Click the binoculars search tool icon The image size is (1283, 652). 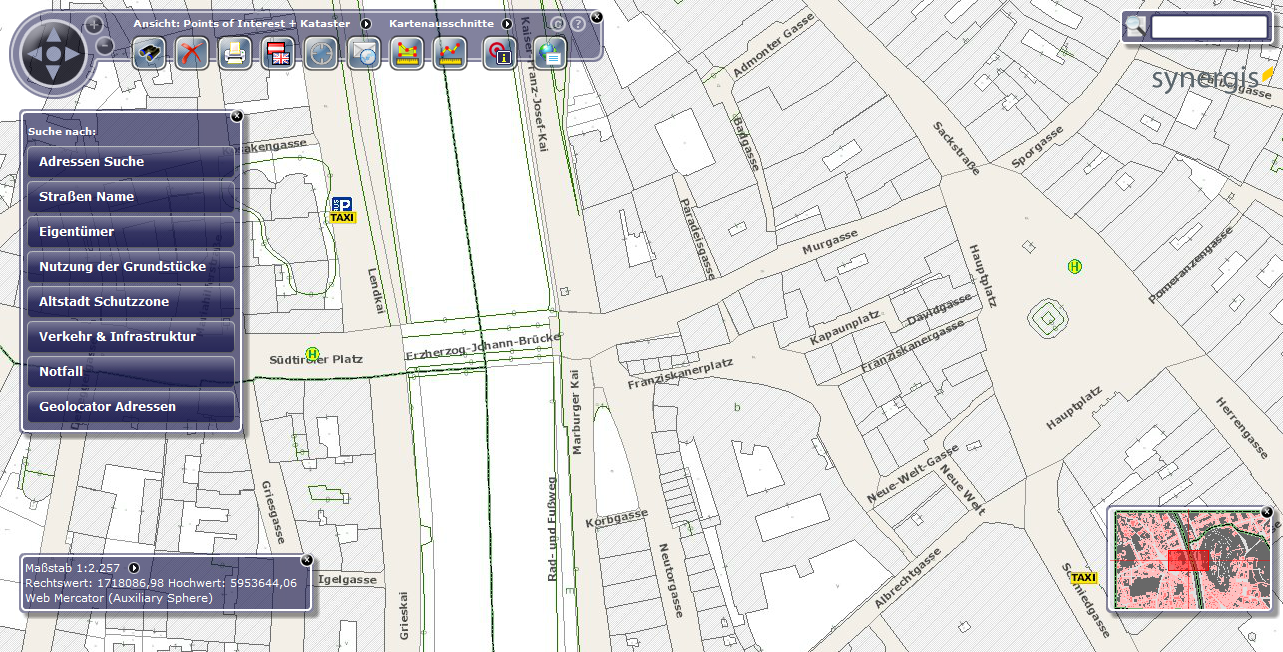[149, 53]
